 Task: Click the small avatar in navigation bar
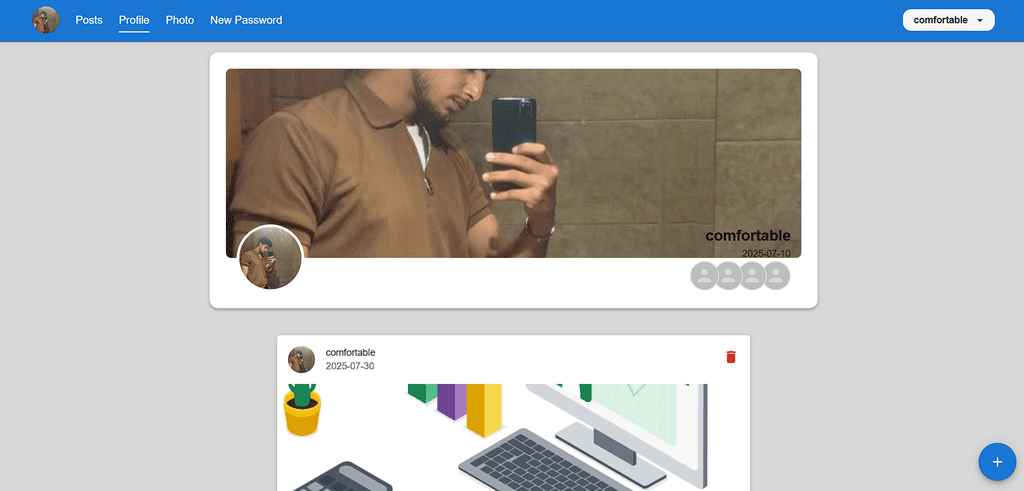click(x=46, y=20)
